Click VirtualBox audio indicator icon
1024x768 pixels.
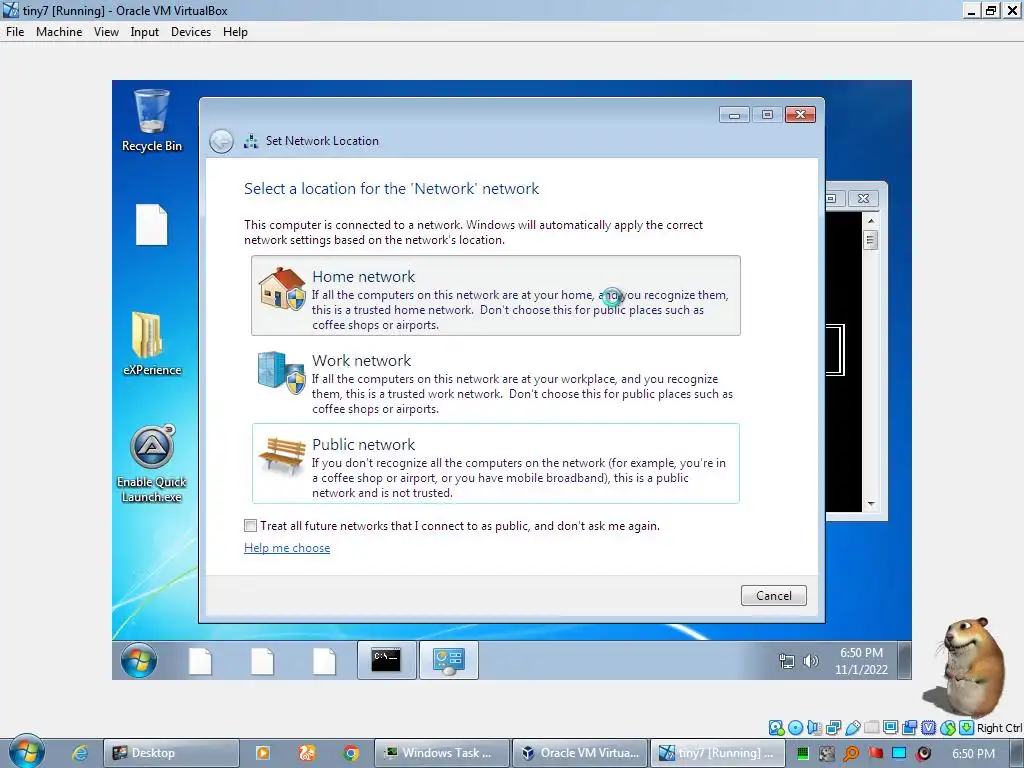click(814, 728)
